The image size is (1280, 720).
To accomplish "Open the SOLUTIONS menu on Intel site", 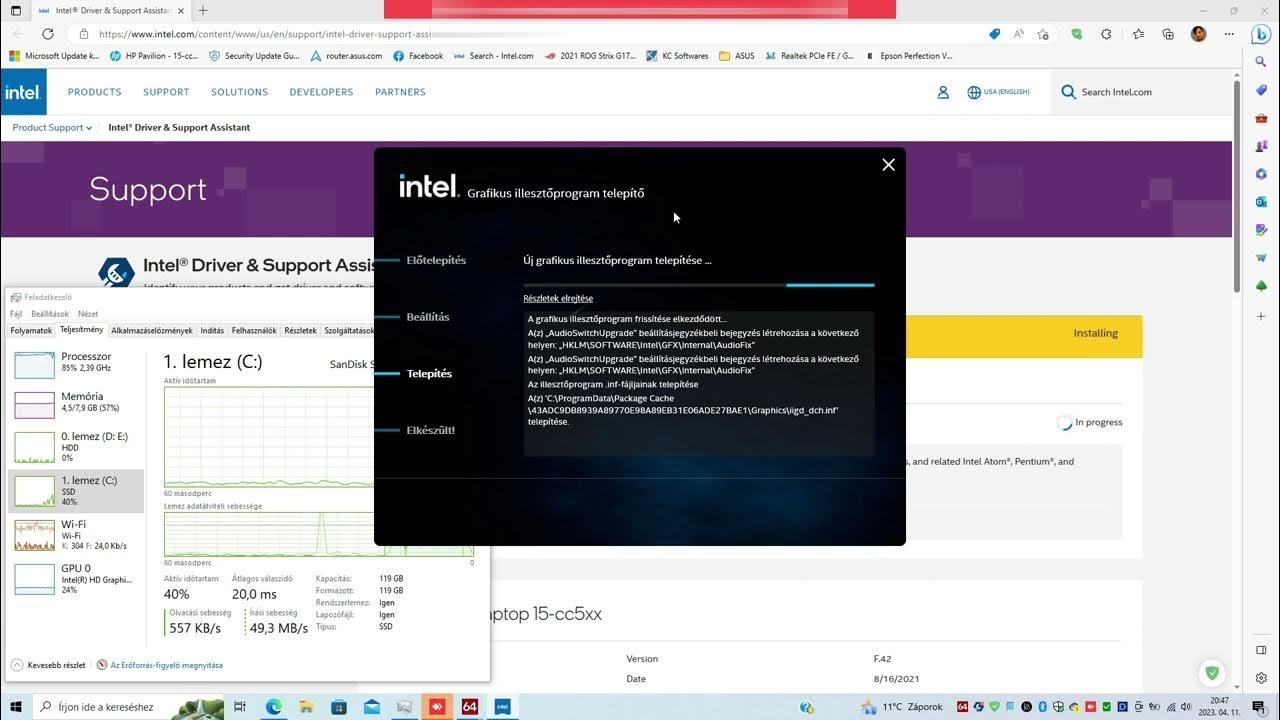I will [240, 92].
